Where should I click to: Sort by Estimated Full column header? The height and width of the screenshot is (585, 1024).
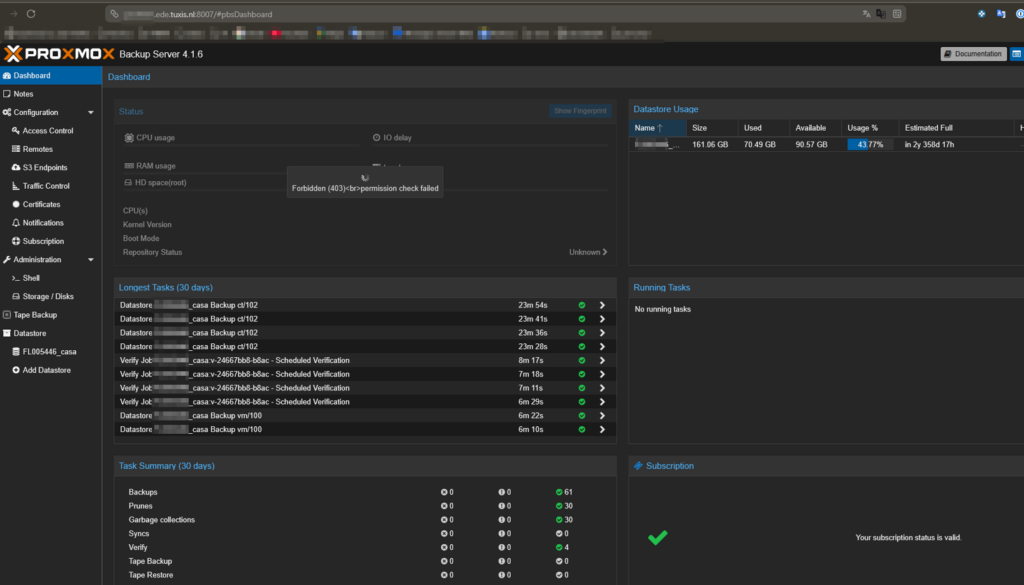(x=956, y=128)
